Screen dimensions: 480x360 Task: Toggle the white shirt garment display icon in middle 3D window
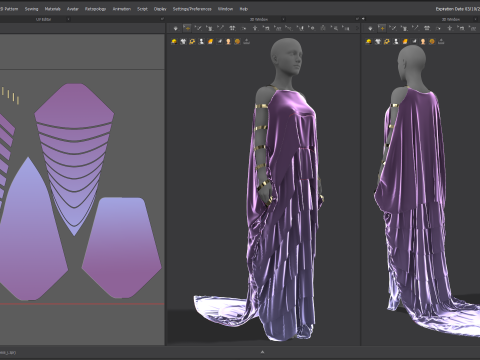point(183,41)
